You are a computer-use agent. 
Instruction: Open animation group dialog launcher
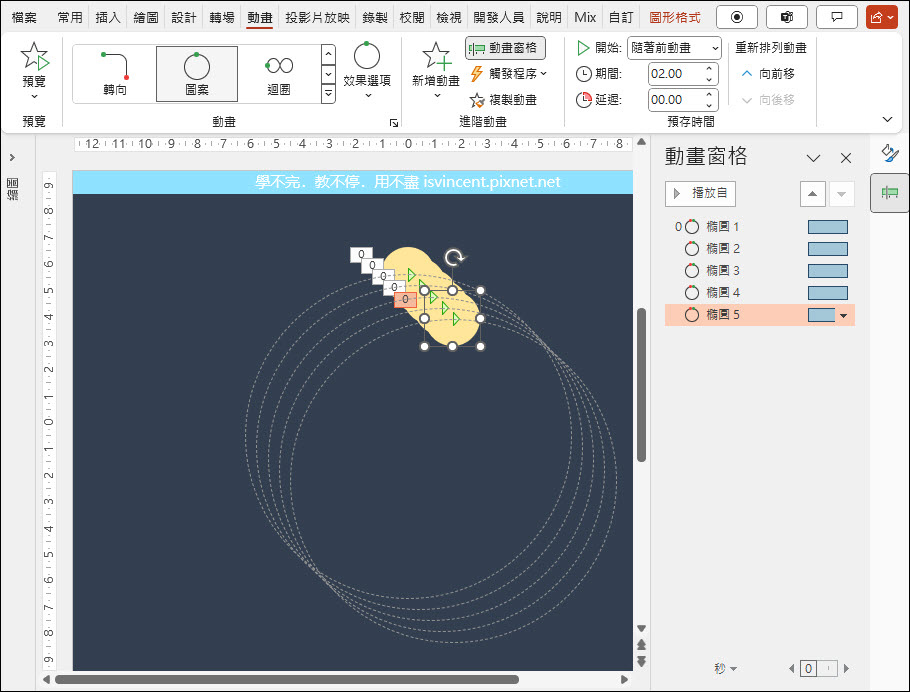point(394,122)
